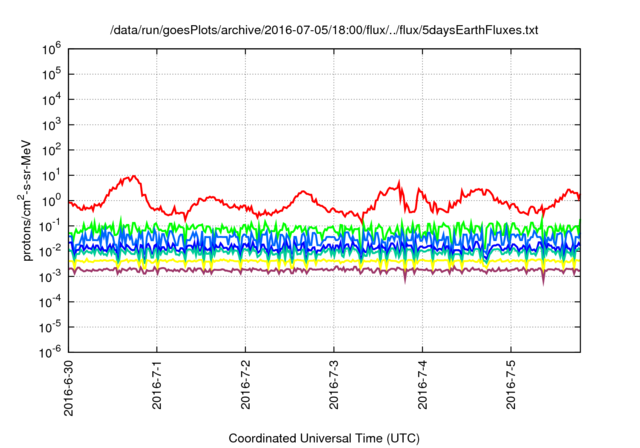Viewport: 640px width, 448px height.
Task: Click the '2016-7-5' date tick label
Action: [x=511, y=384]
